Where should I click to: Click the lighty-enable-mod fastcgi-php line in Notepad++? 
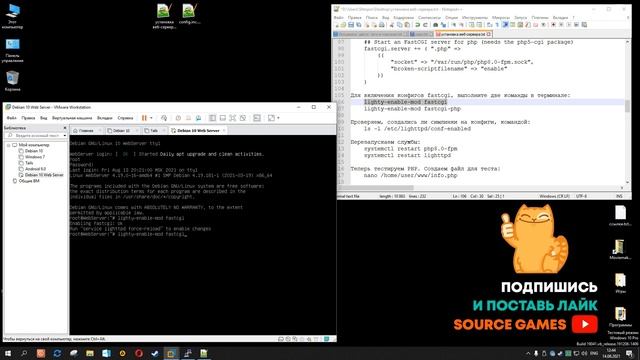pos(412,109)
